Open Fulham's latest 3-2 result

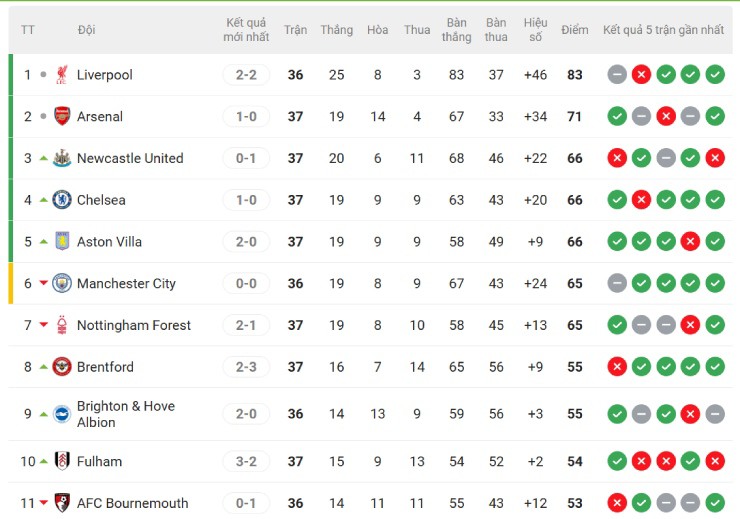point(246,461)
